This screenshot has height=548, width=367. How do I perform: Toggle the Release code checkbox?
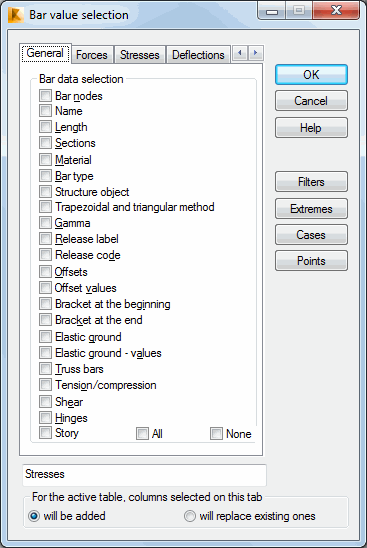point(45,254)
